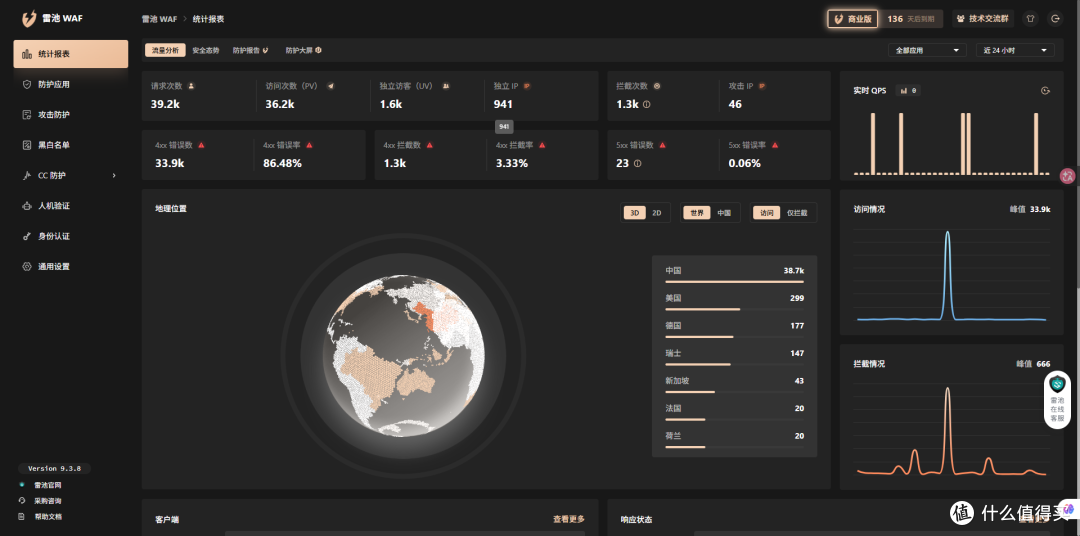Viewport: 1080px width, 536px height.
Task: Click the warning icon beside 4xx 拦截数
Action: tap(429, 145)
